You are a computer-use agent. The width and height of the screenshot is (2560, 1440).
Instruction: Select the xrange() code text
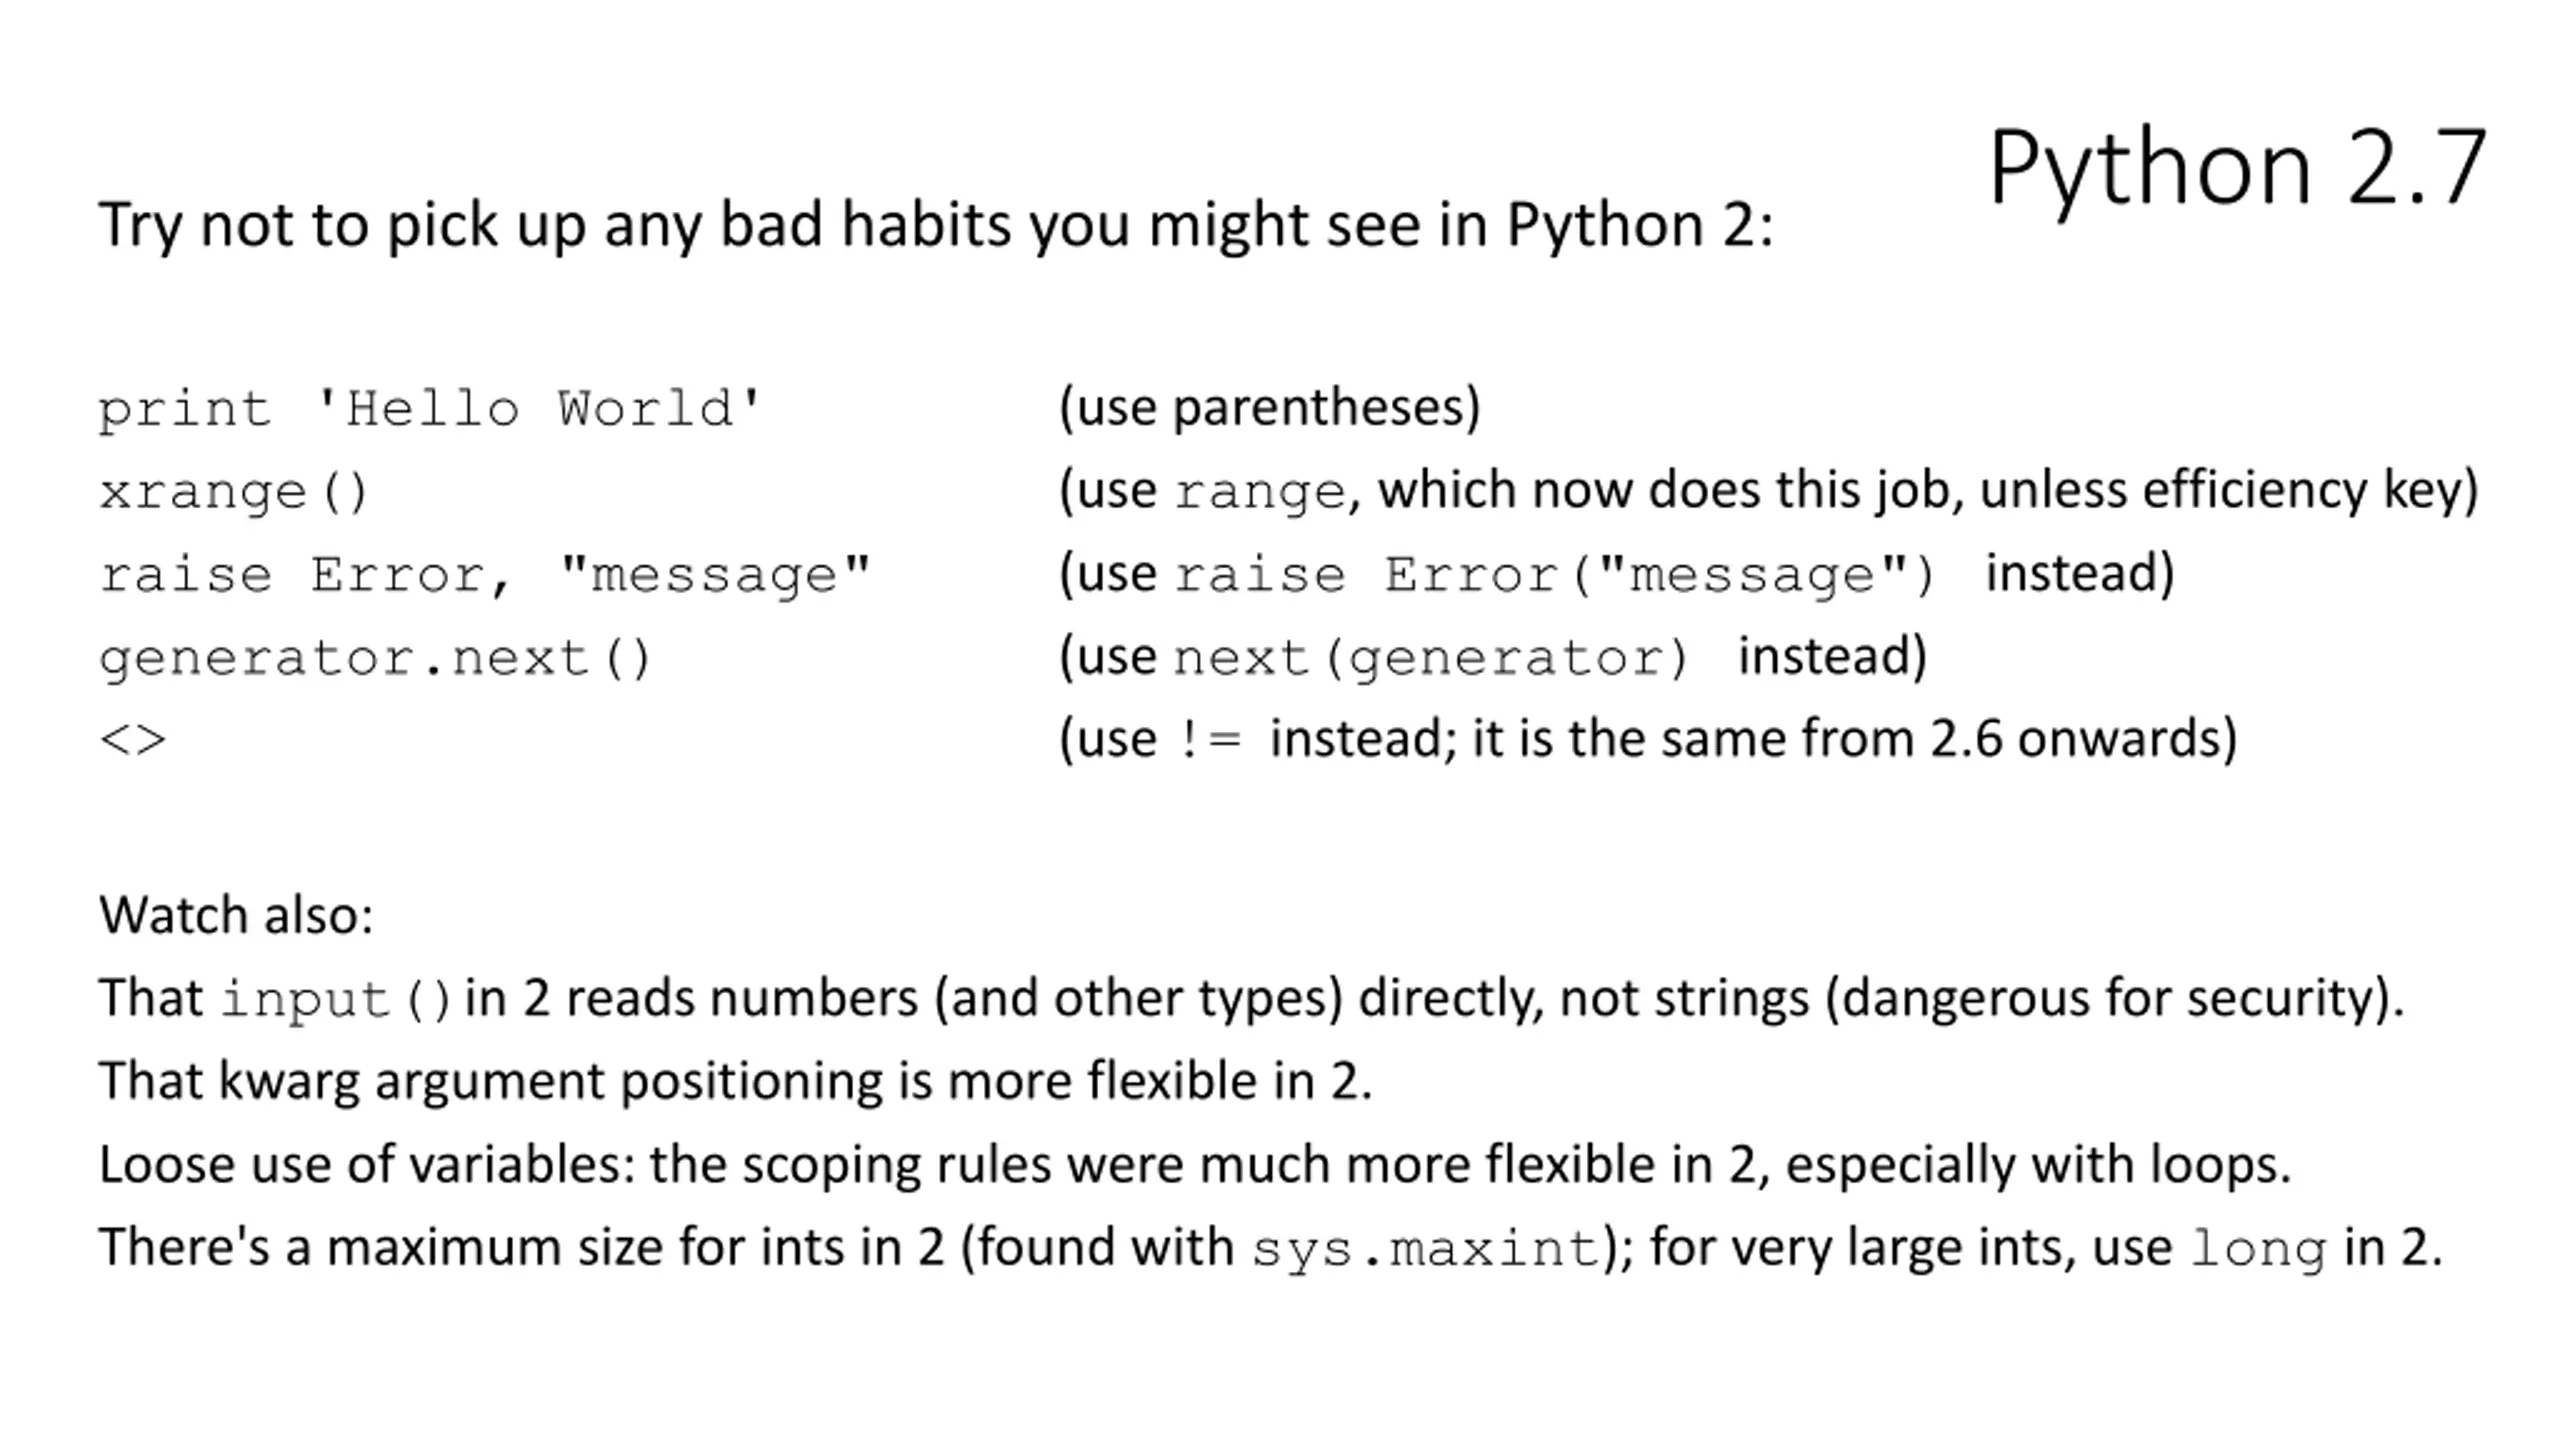[x=235, y=492]
